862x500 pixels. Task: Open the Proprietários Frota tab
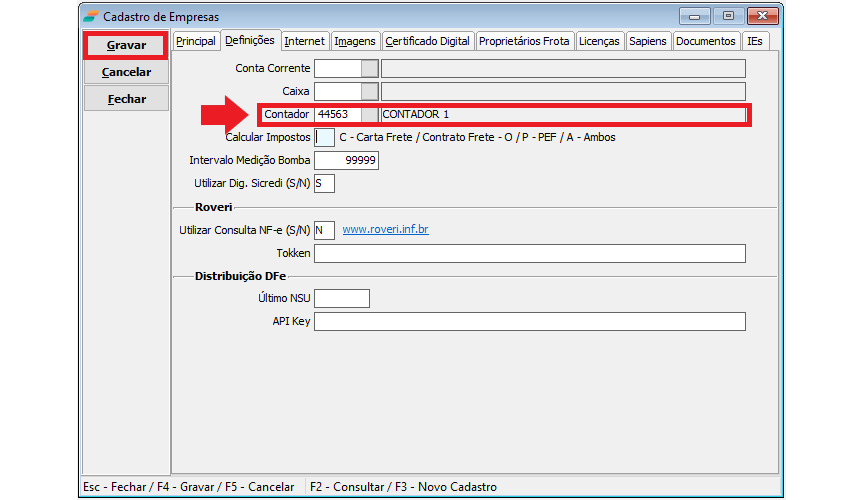(x=524, y=41)
